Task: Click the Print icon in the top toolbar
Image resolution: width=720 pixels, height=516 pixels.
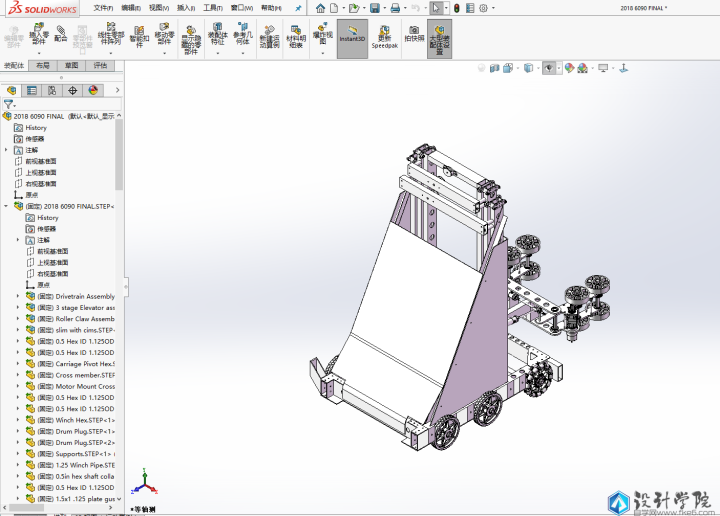Action: click(x=395, y=8)
